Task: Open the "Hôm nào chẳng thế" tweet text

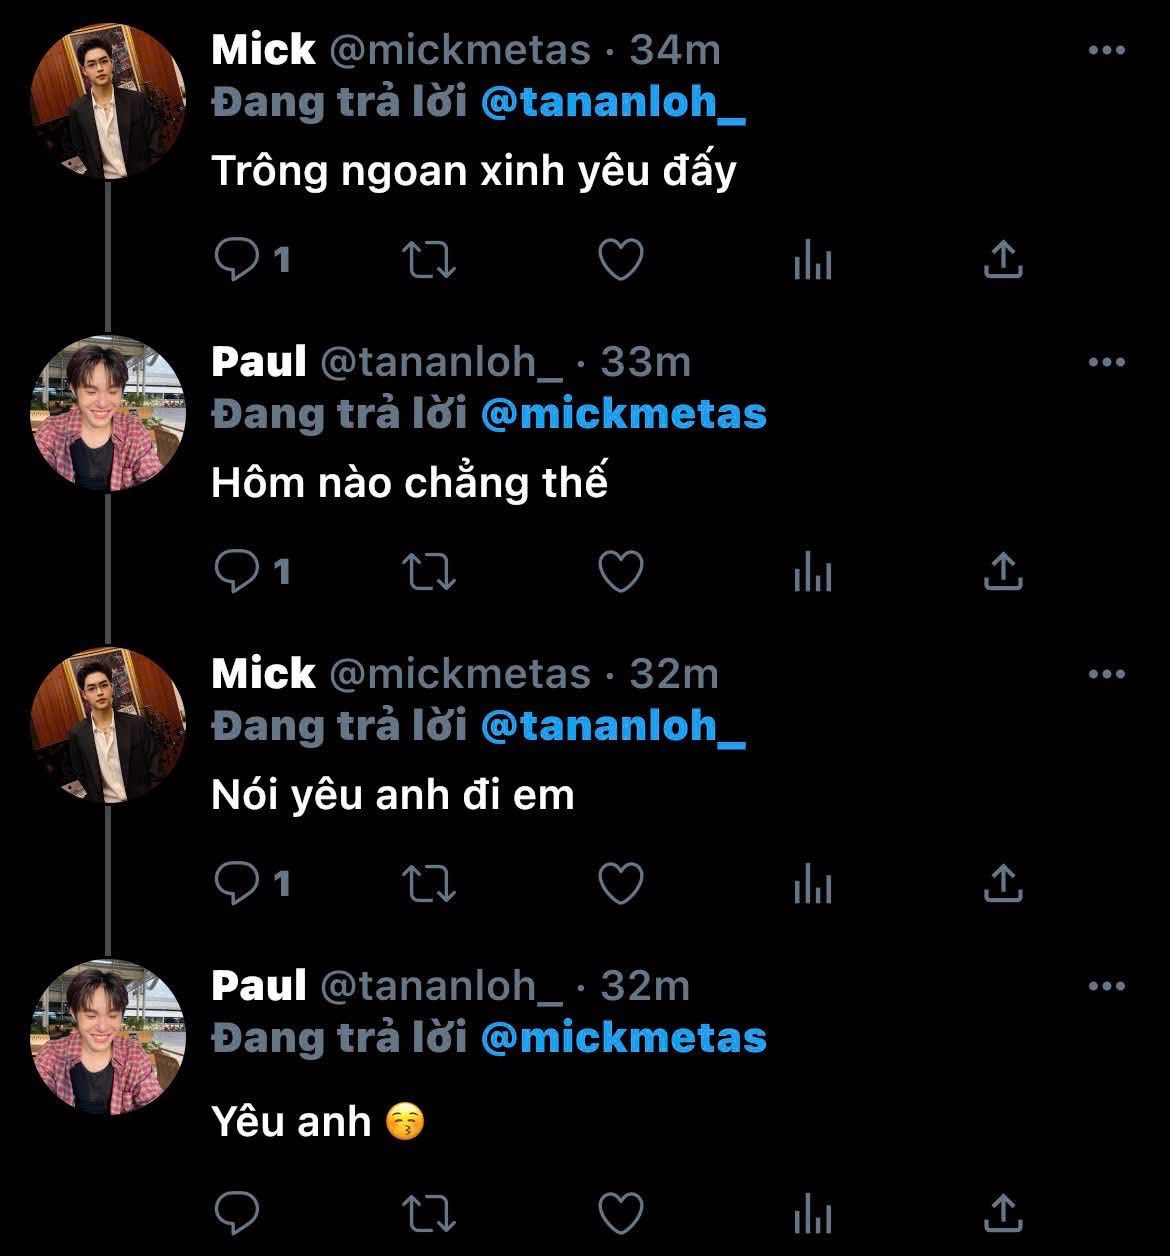Action: [x=409, y=484]
